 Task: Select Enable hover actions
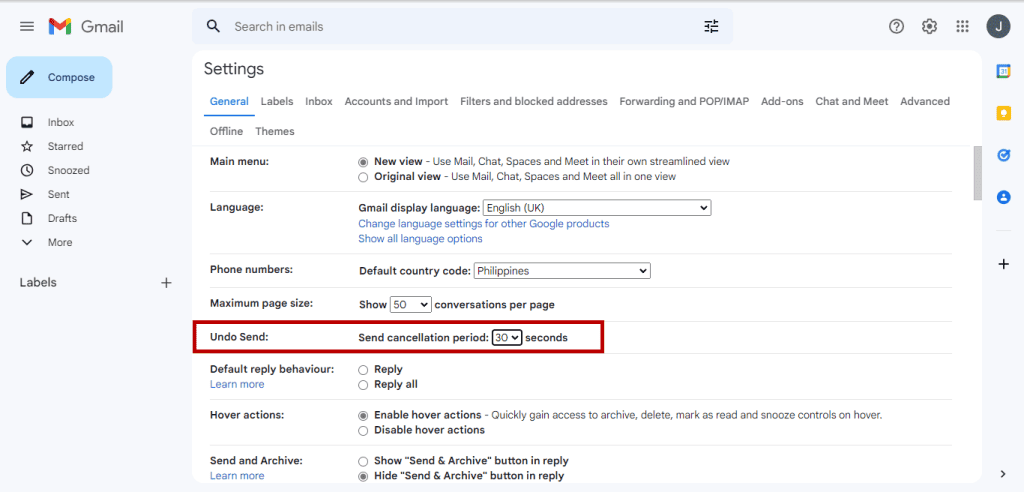pyautogui.click(x=363, y=415)
